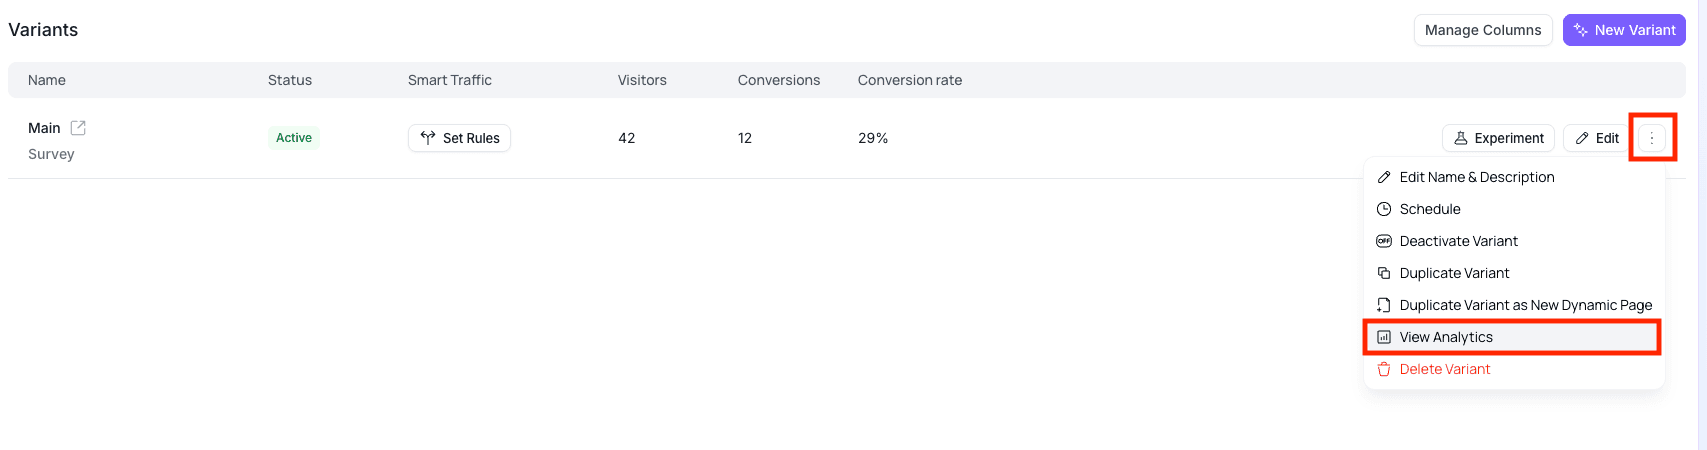Open the three-dot more options menu

(x=1651, y=138)
